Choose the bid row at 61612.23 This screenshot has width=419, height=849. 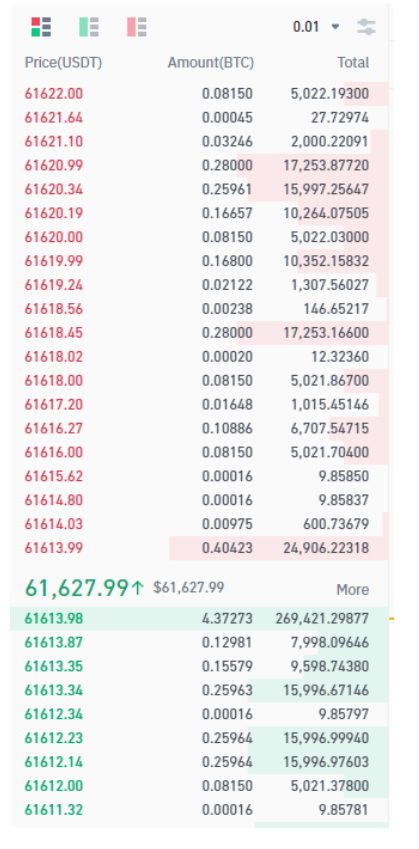tap(199, 738)
